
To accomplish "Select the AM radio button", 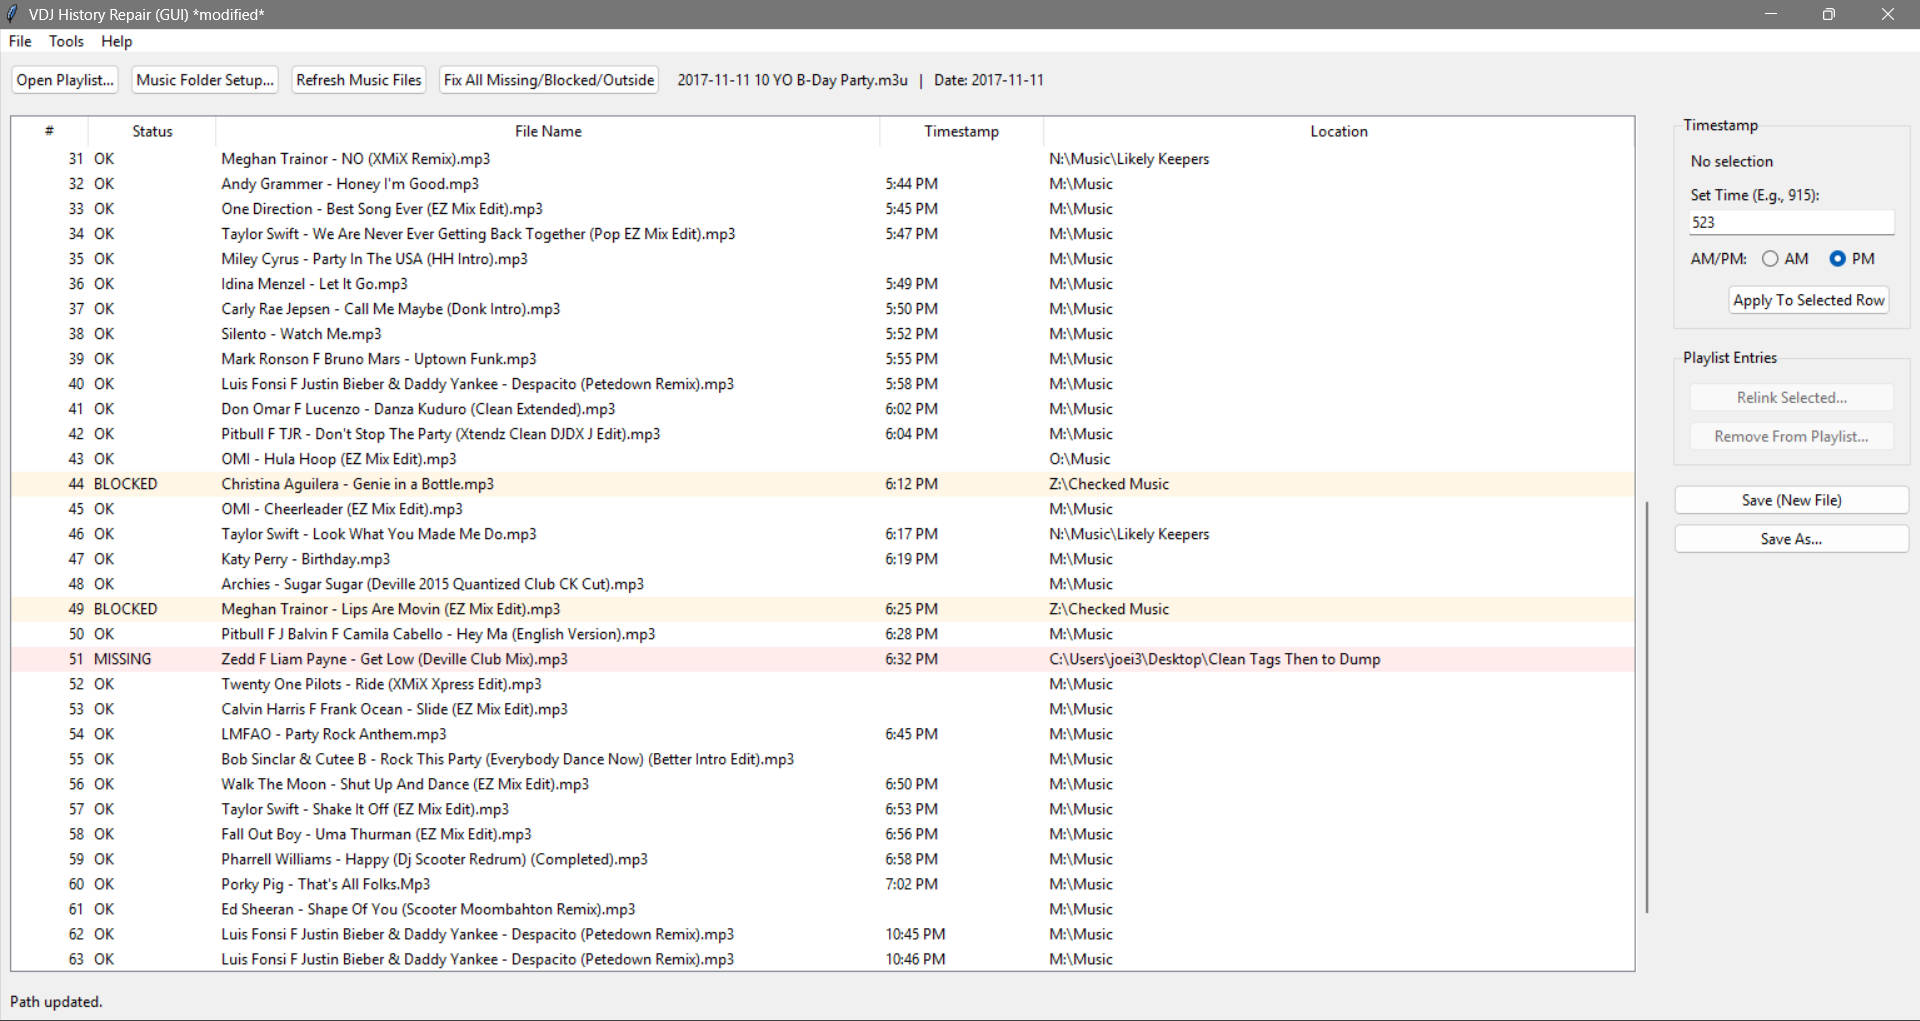I will click(1770, 259).
